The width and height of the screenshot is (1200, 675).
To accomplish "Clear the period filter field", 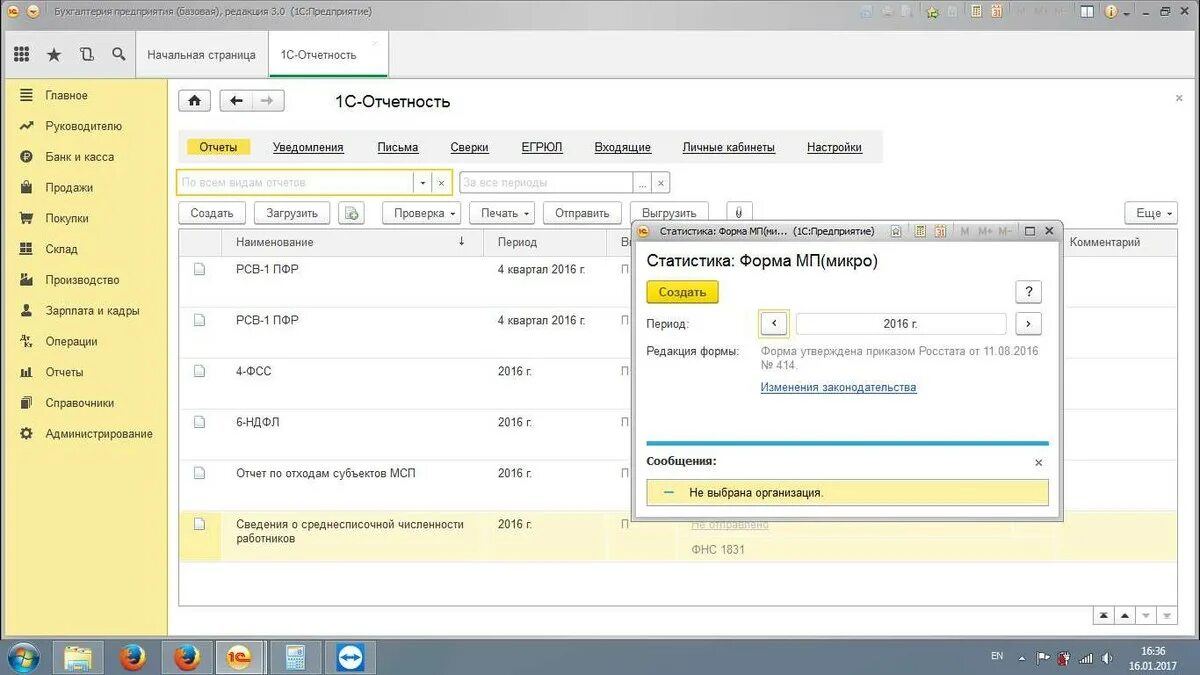I will click(x=661, y=183).
